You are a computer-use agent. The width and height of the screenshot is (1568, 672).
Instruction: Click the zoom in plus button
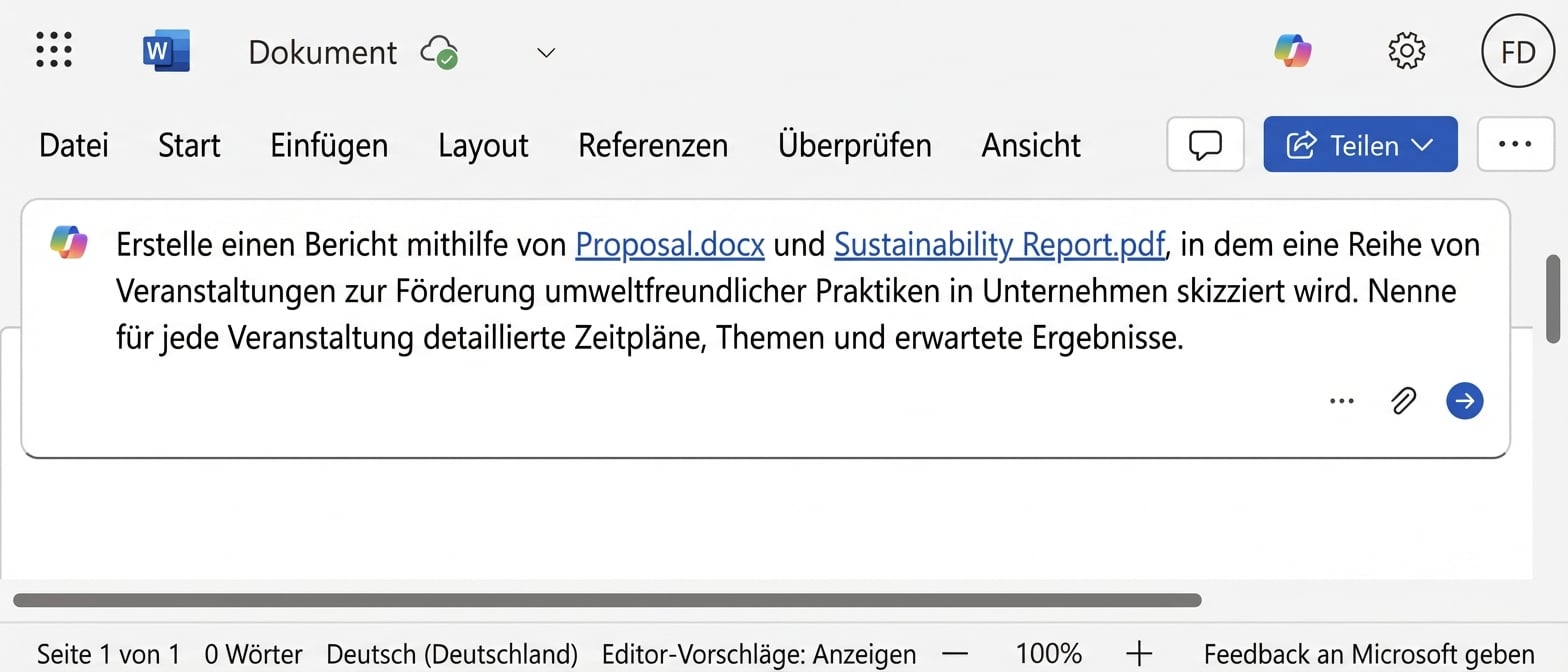[x=1139, y=654]
